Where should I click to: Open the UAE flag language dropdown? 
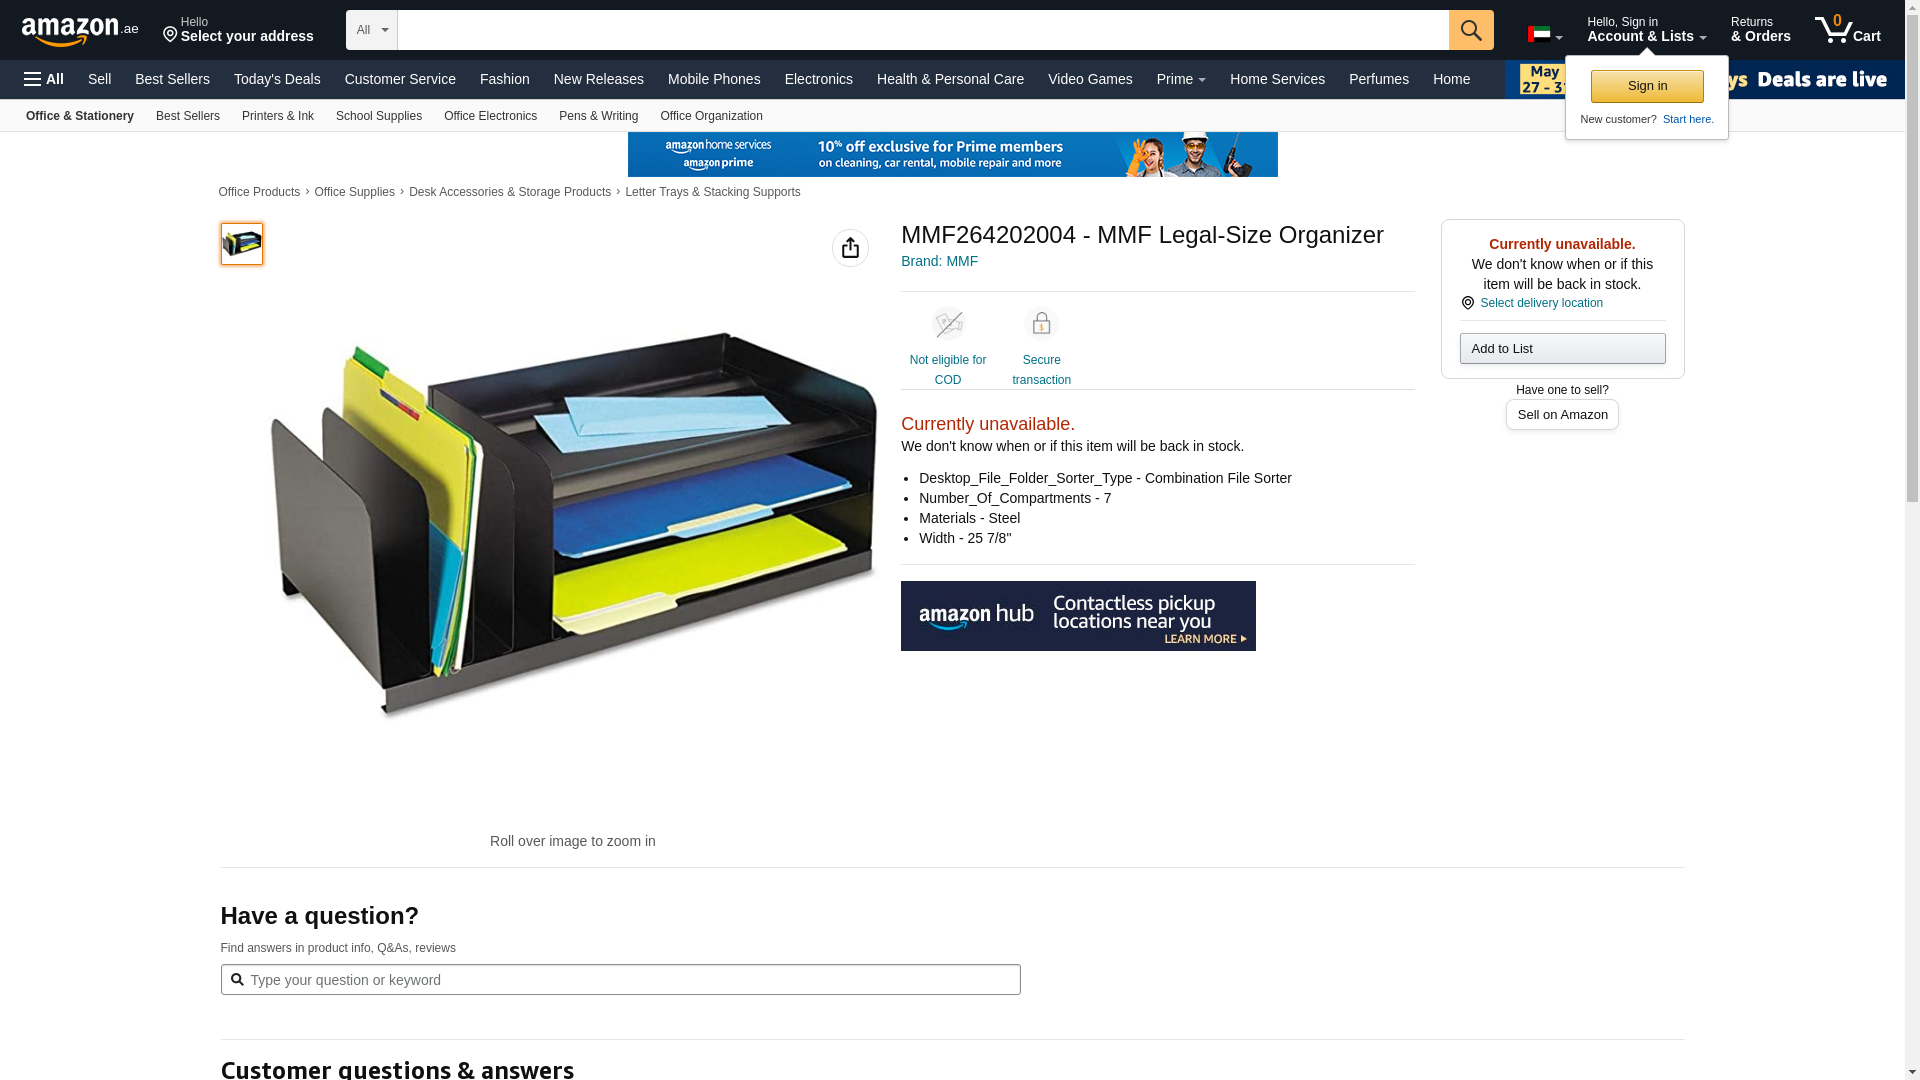[x=1545, y=35]
